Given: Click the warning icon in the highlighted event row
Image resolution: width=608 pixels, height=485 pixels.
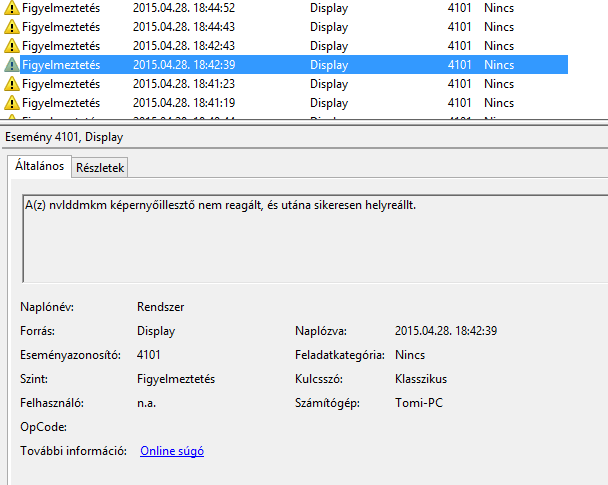Looking at the screenshot, I should (11, 64).
